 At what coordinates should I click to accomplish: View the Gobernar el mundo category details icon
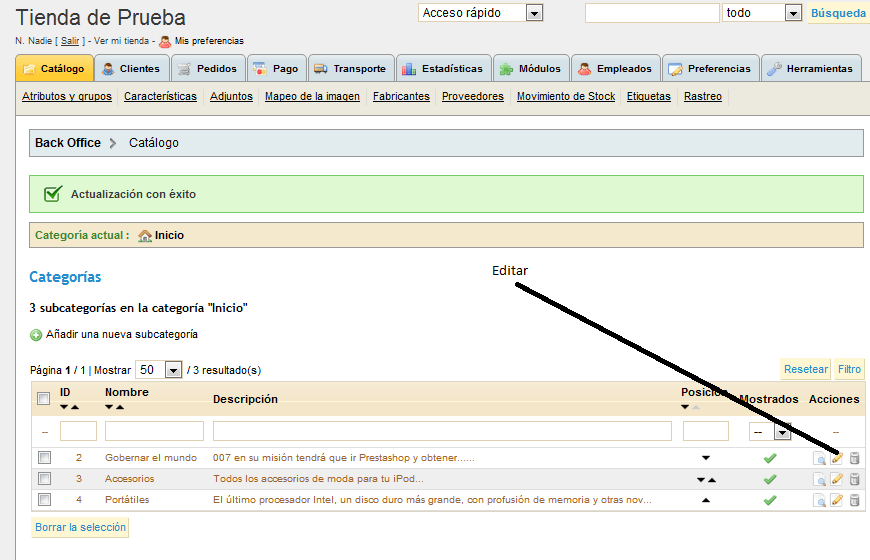[x=819, y=459]
